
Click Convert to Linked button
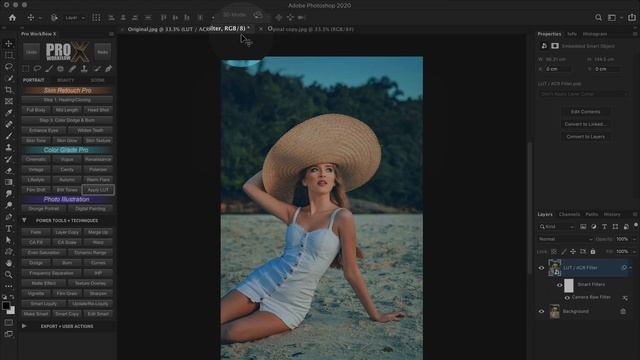[585, 124]
